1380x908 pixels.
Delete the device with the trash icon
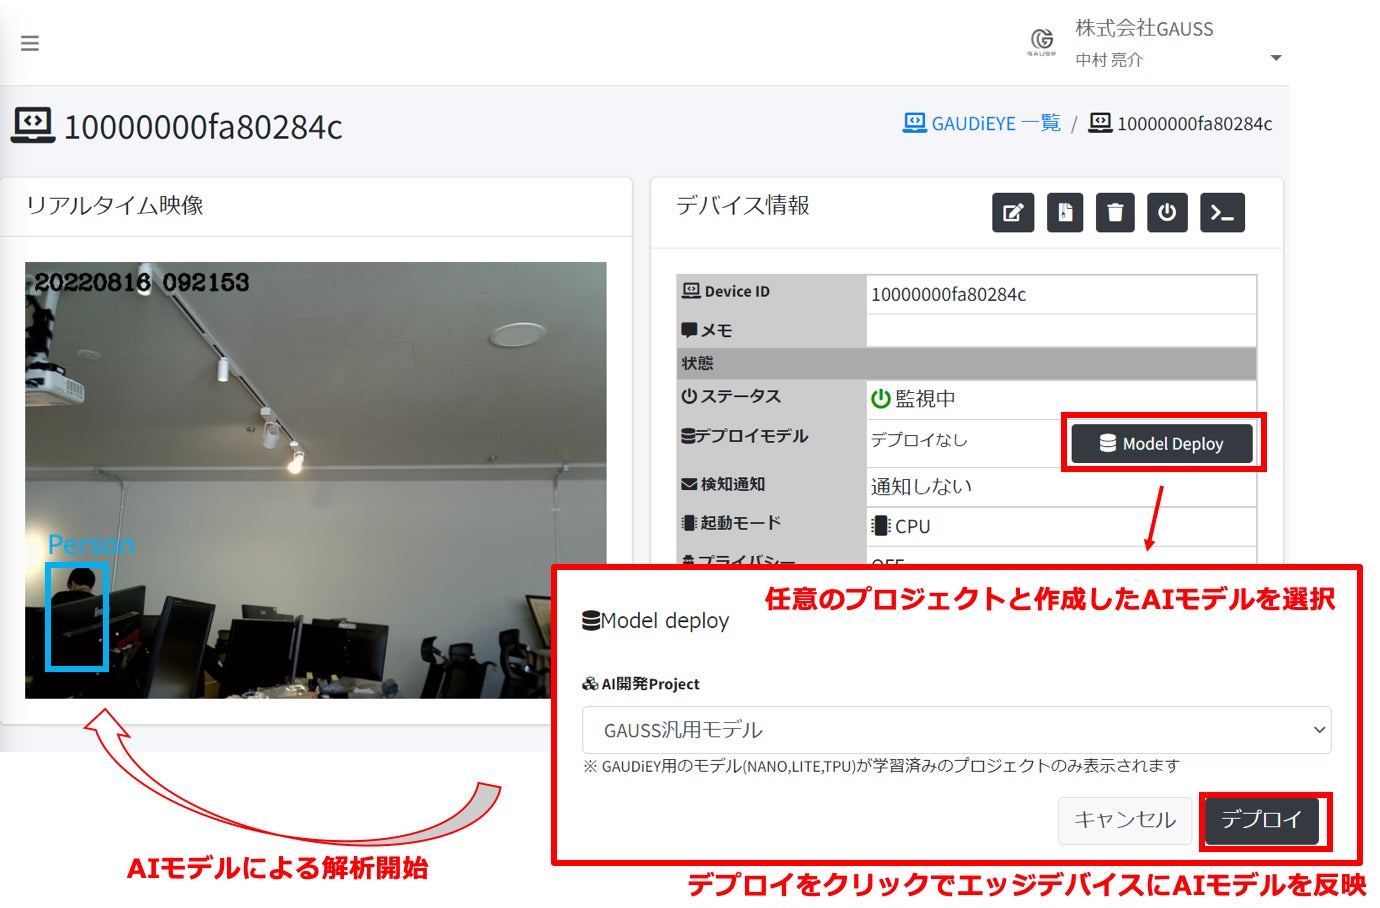coord(1115,212)
